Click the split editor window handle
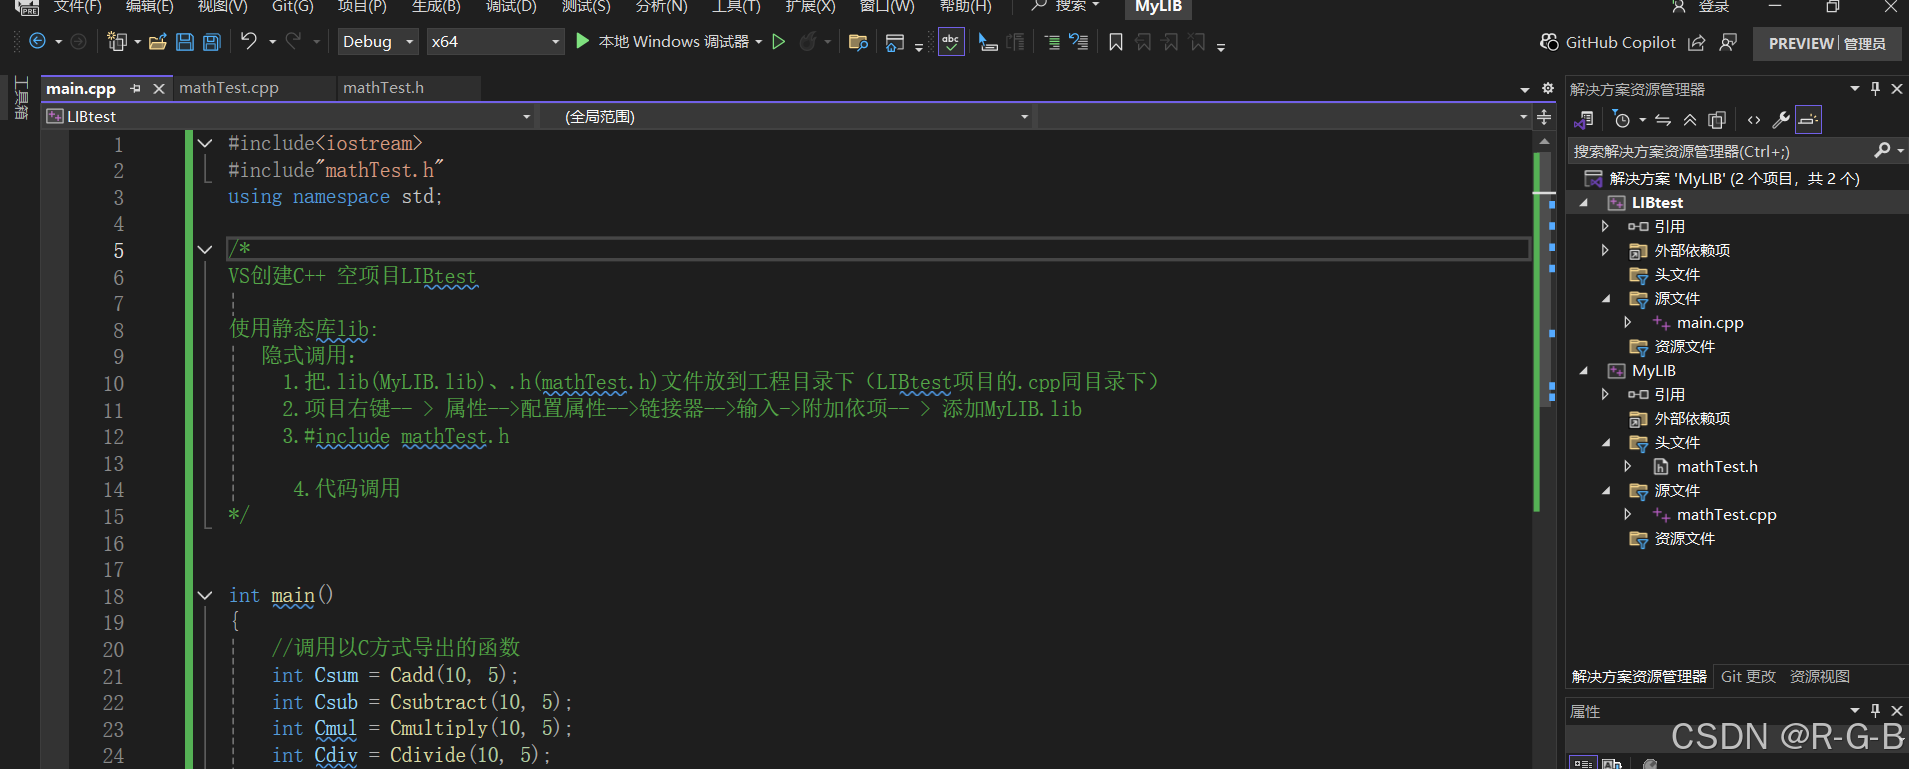Image resolution: width=1909 pixels, height=769 pixels. [1544, 117]
